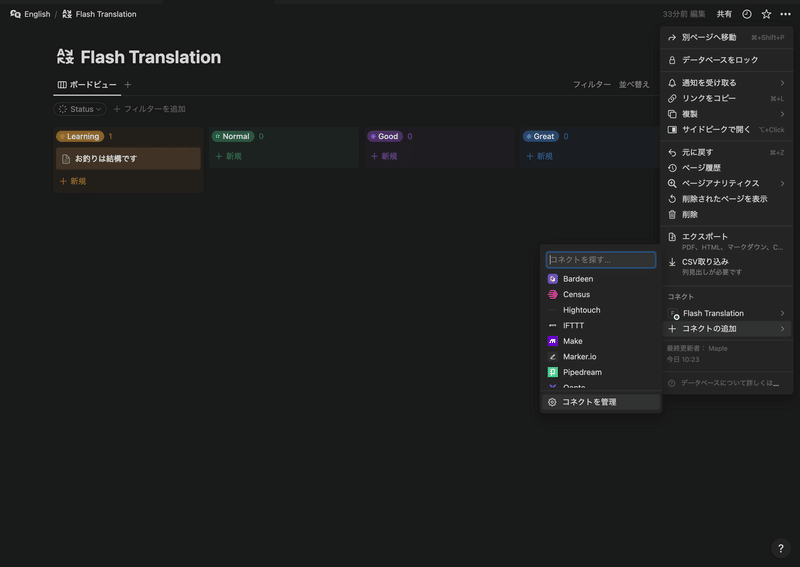Add new card in Normal column
Screen dimensions: 800x567
point(229,156)
